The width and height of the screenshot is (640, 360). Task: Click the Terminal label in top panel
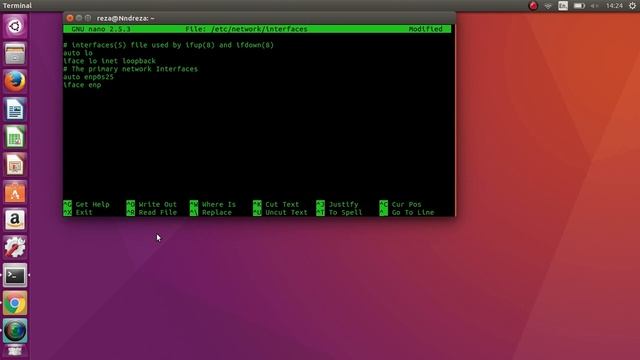pos(17,6)
